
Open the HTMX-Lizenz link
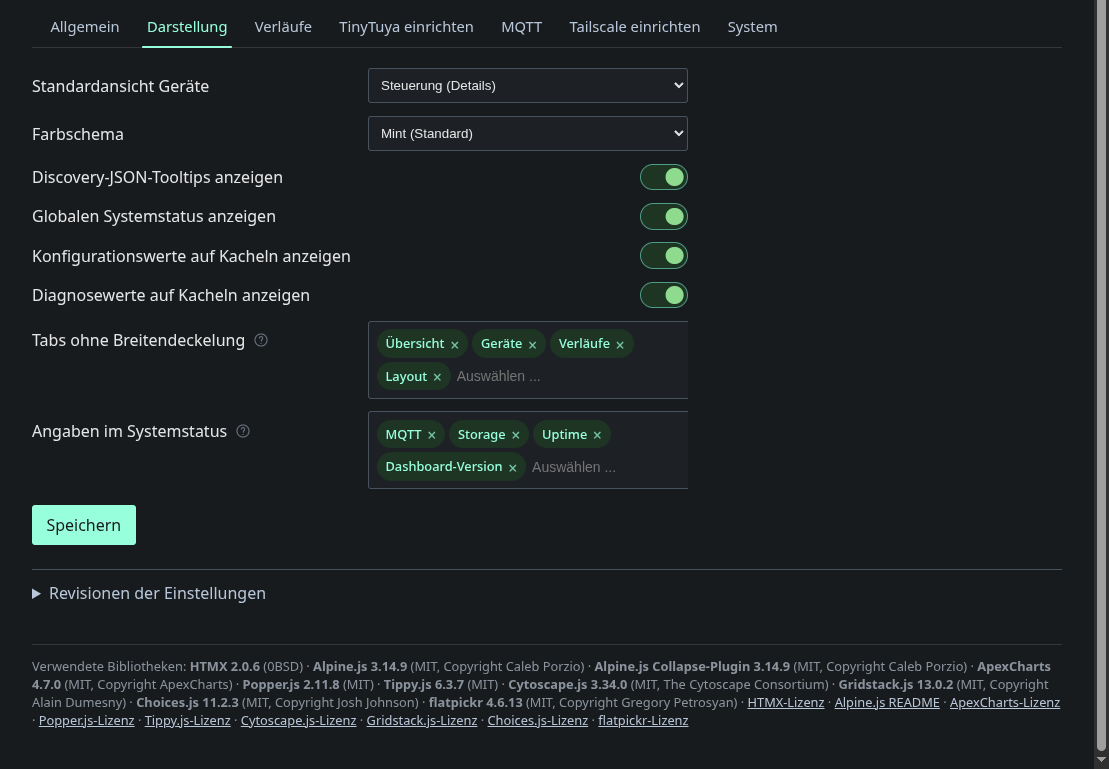786,702
